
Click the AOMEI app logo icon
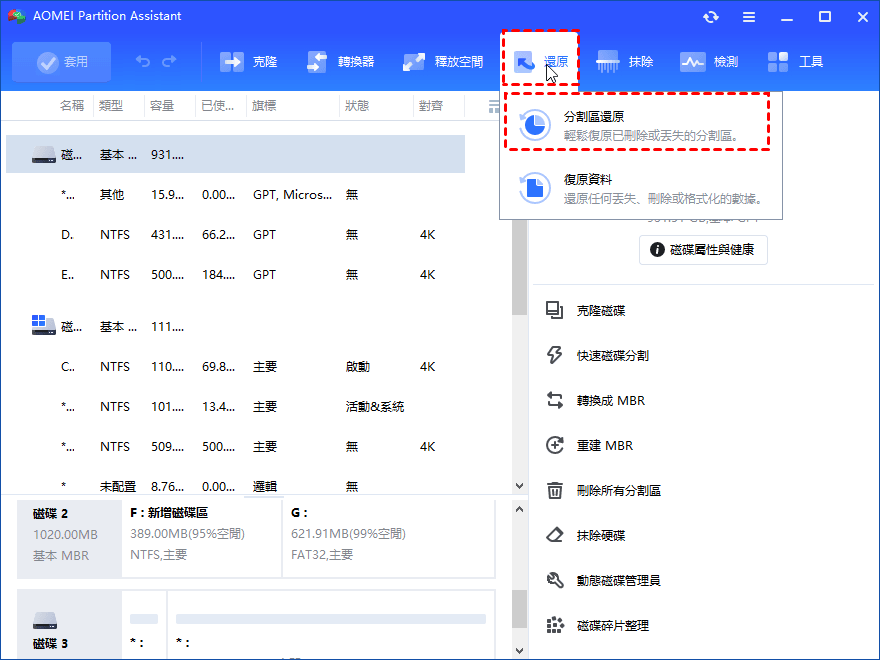click(16, 16)
